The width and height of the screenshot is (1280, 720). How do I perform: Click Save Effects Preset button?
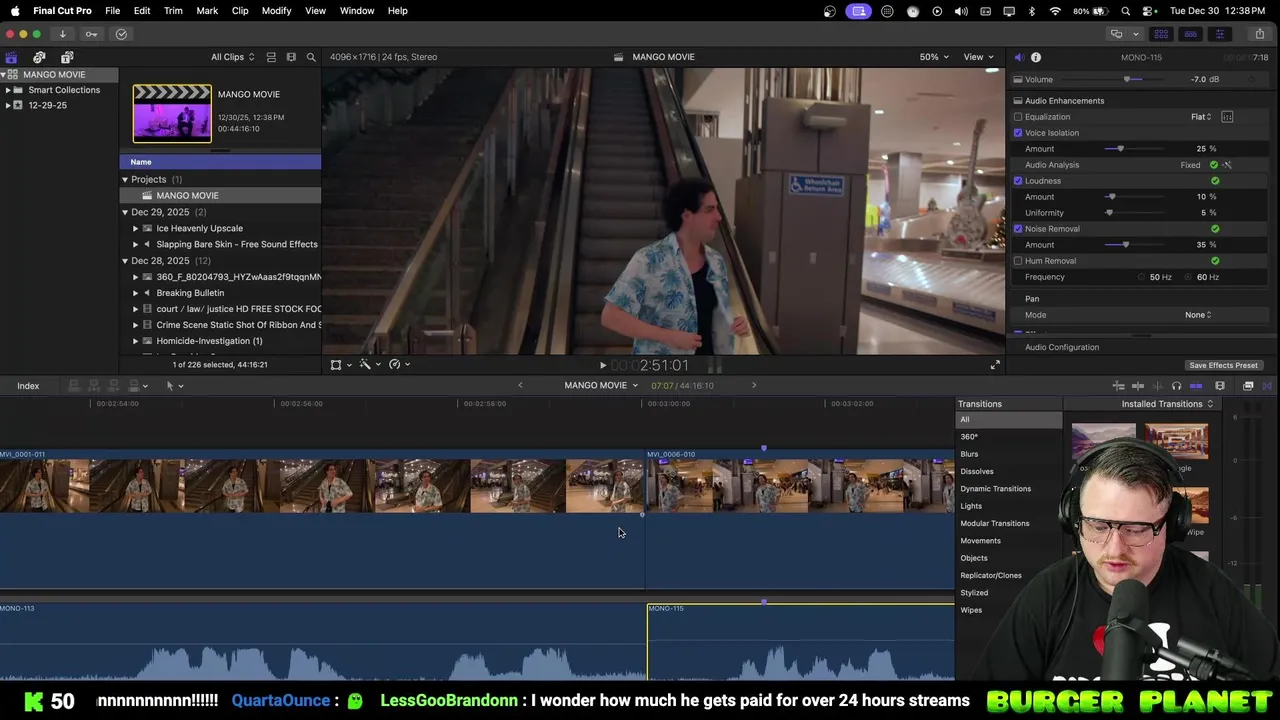tap(1223, 366)
